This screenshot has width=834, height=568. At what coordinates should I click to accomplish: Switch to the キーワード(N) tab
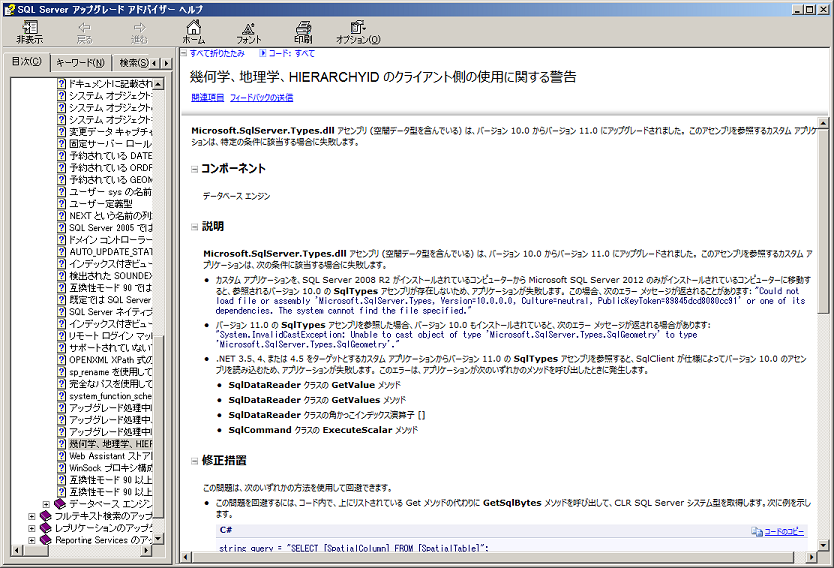pos(79,62)
